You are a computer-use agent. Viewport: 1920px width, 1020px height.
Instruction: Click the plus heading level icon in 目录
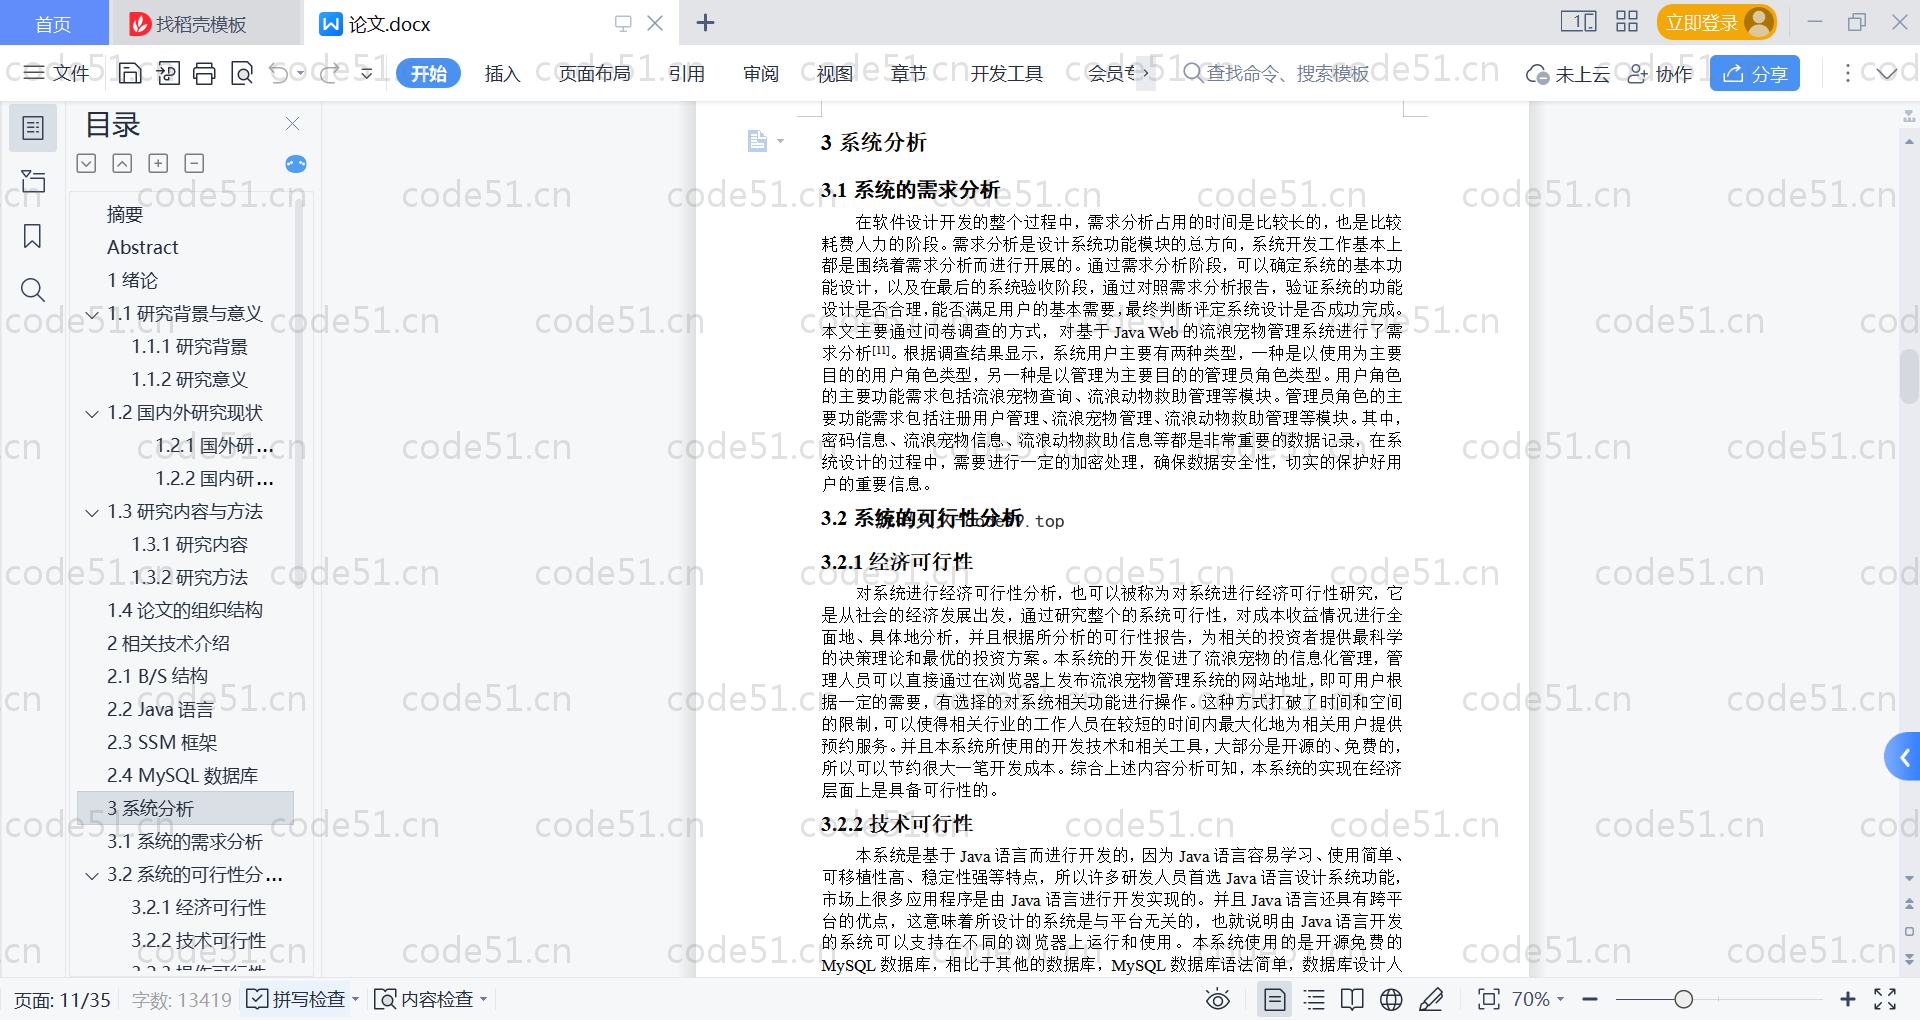[158, 163]
